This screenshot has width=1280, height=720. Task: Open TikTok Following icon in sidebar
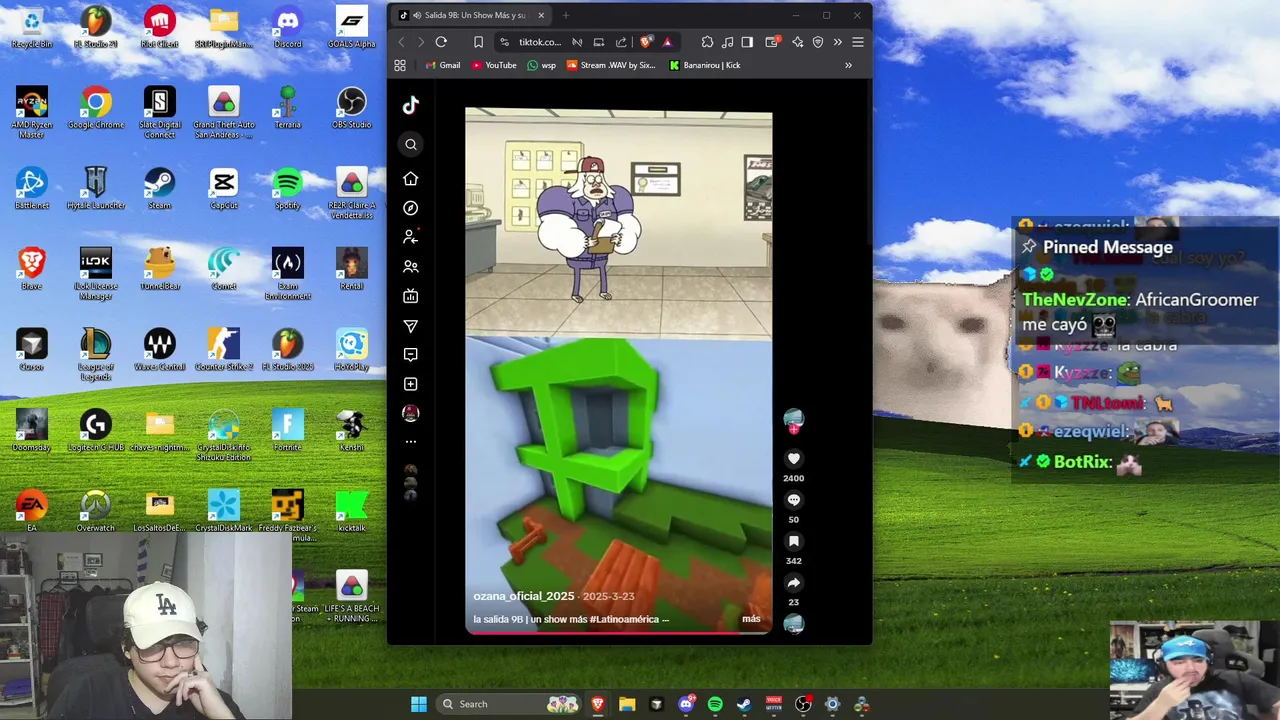[410, 237]
